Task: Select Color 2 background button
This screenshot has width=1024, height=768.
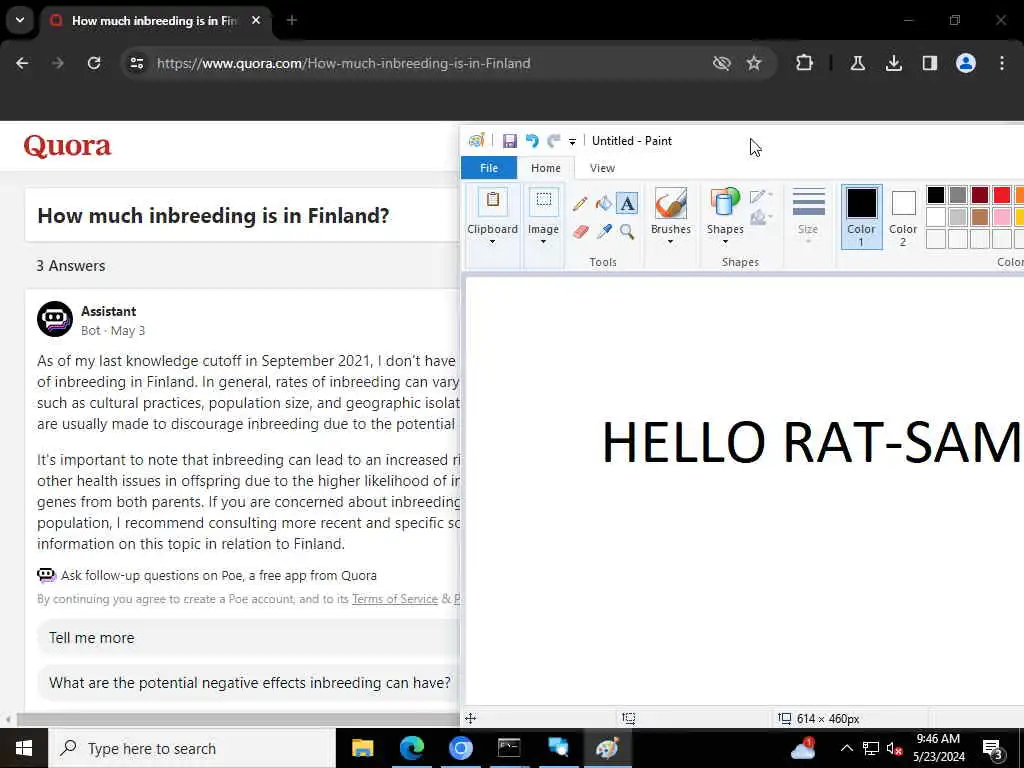Action: (x=903, y=217)
